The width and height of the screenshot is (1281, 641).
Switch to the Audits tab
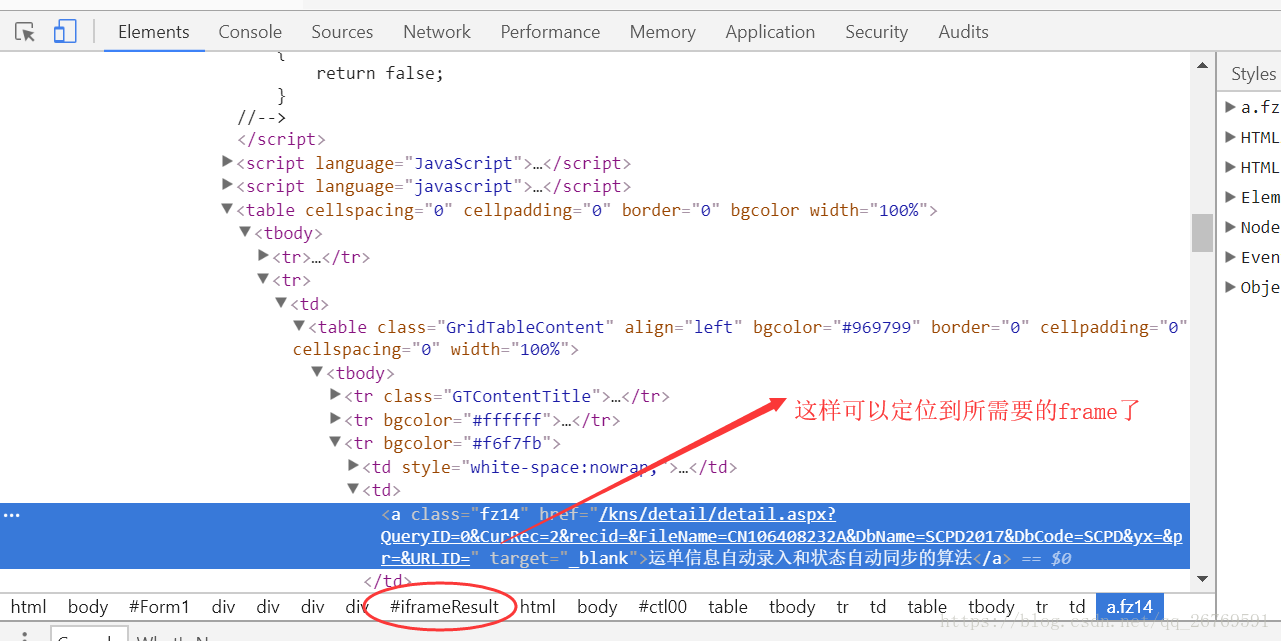click(963, 32)
